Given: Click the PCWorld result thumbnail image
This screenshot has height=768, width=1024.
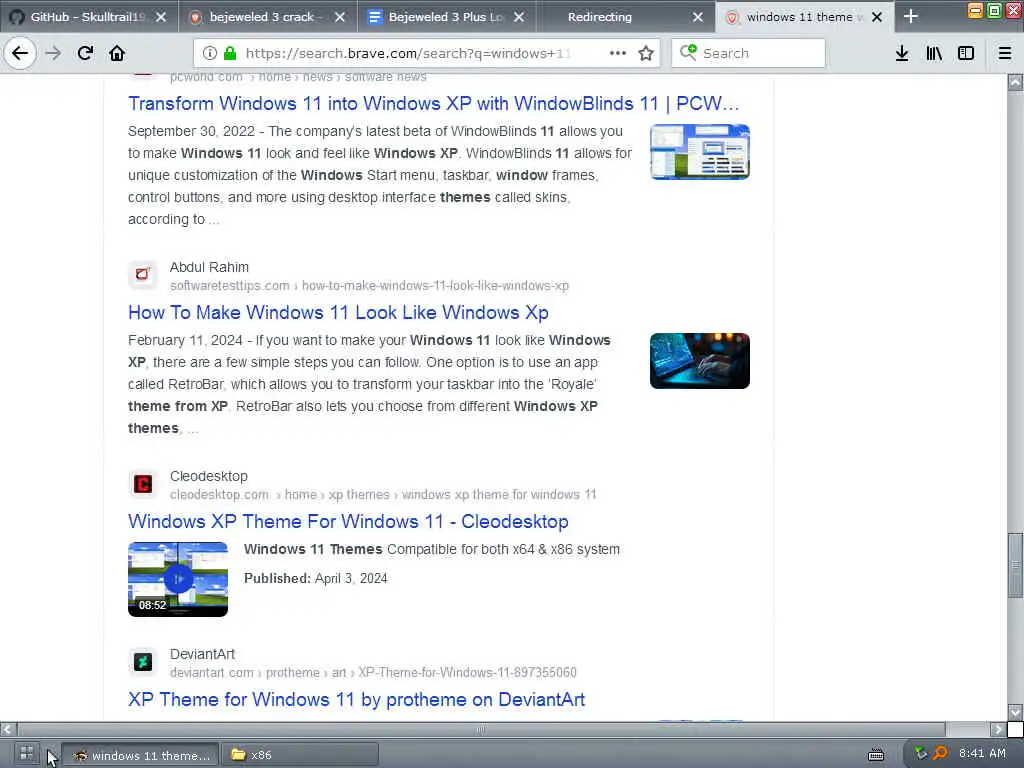Looking at the screenshot, I should 699,152.
